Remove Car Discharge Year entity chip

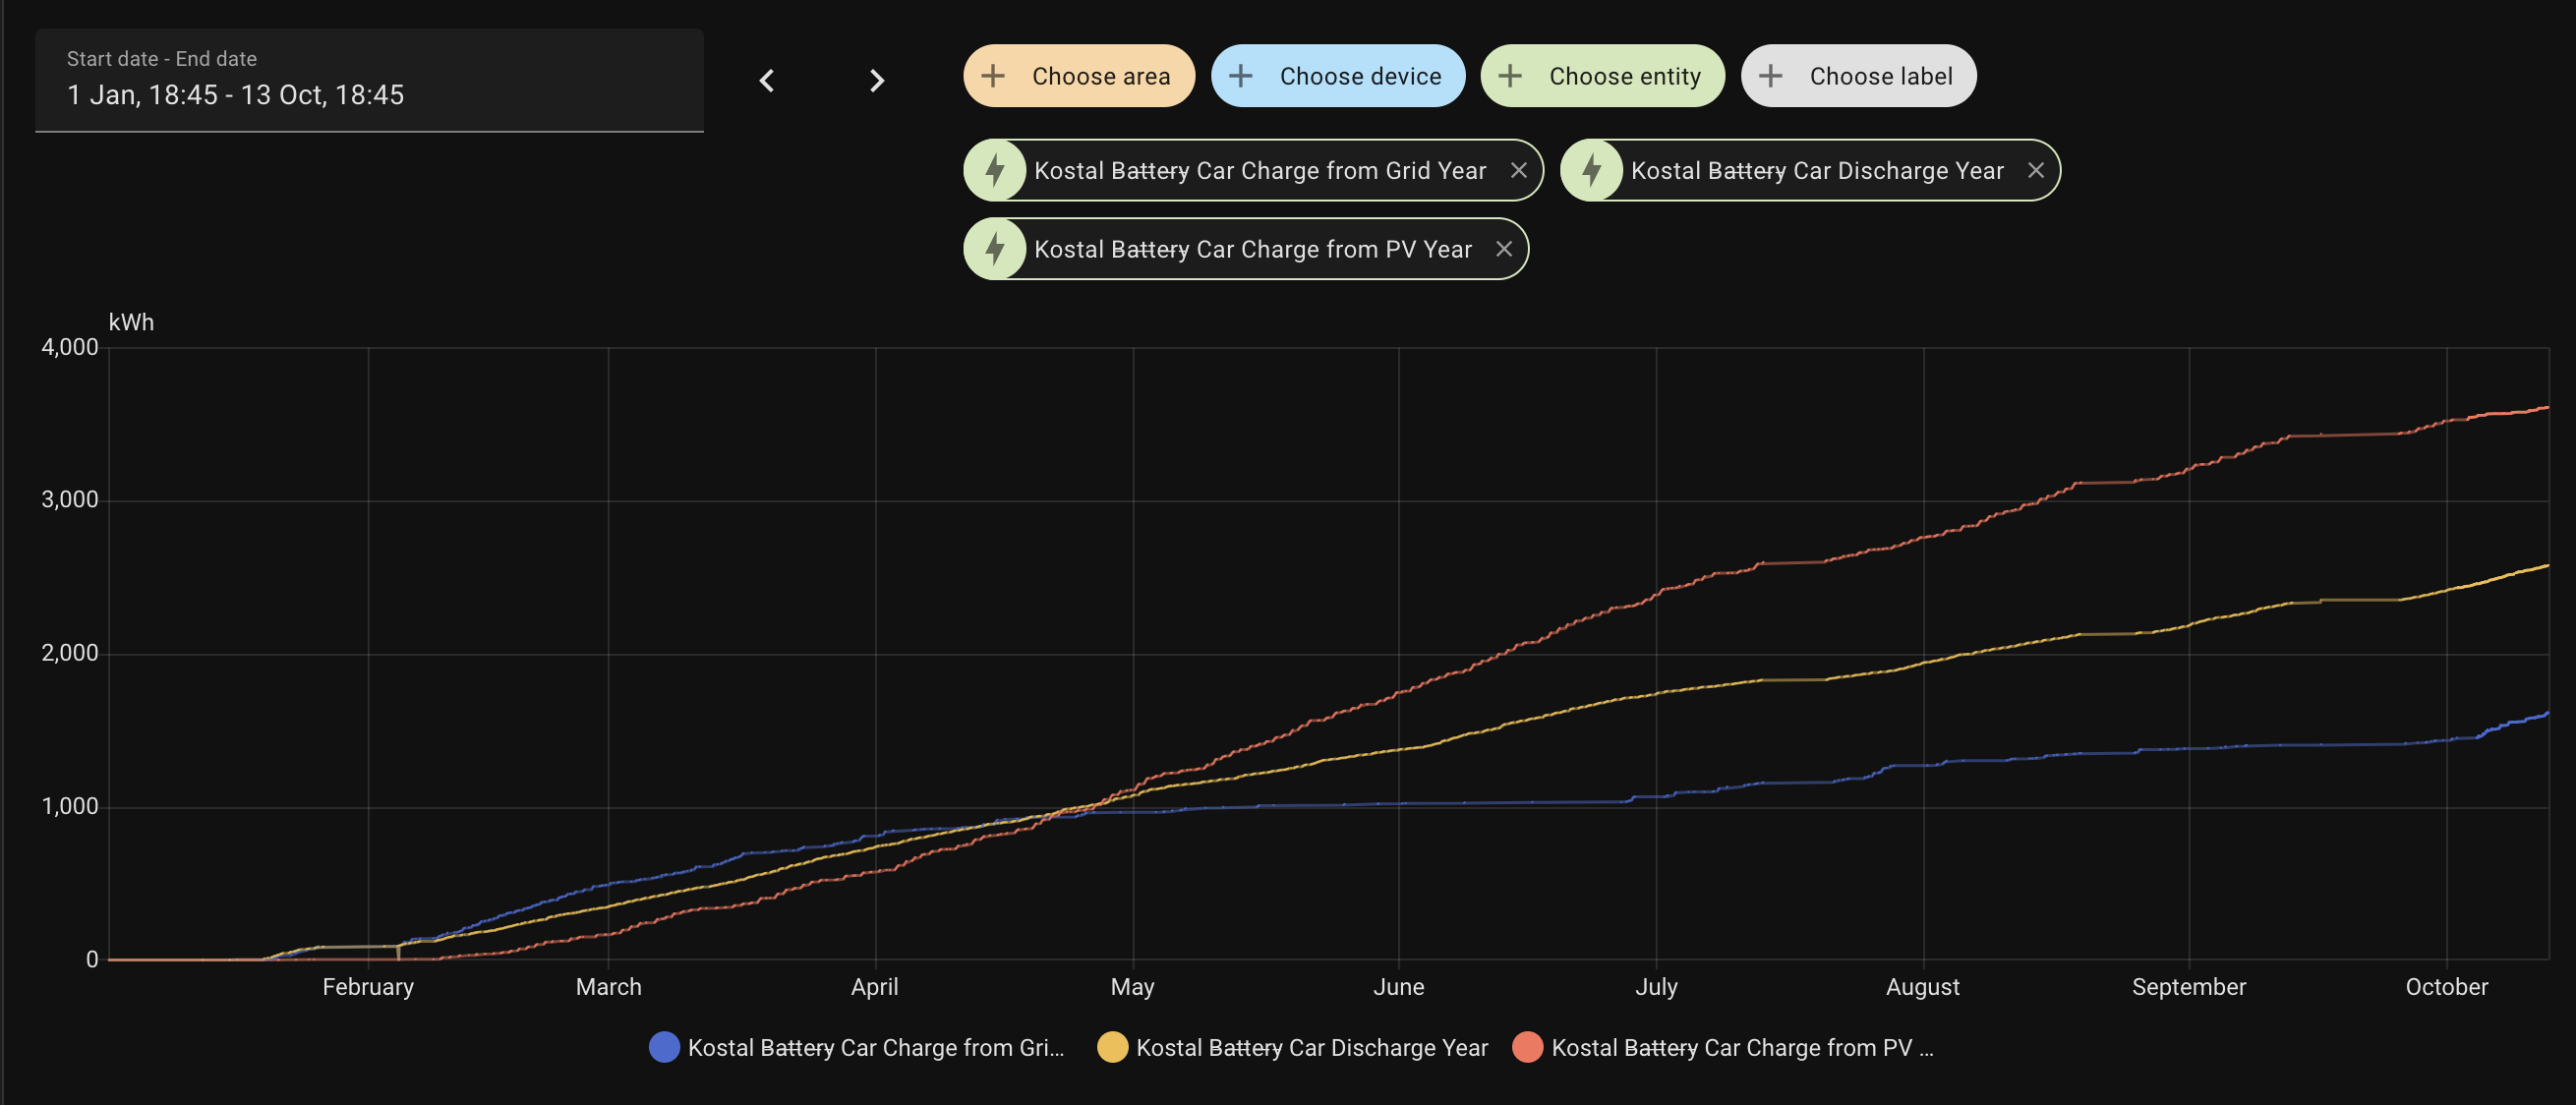(x=2035, y=170)
